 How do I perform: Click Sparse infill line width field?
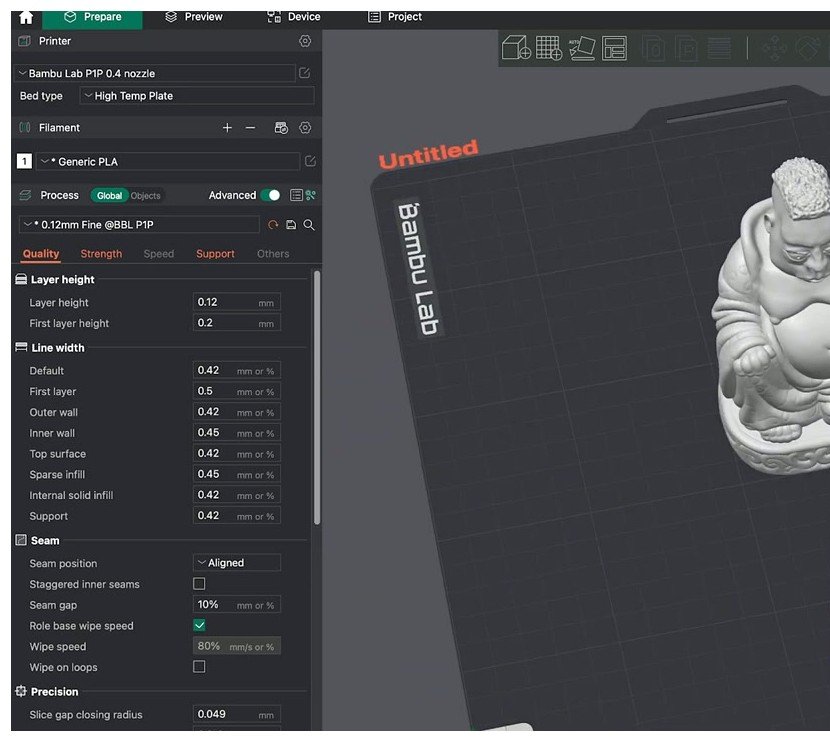[237, 474]
